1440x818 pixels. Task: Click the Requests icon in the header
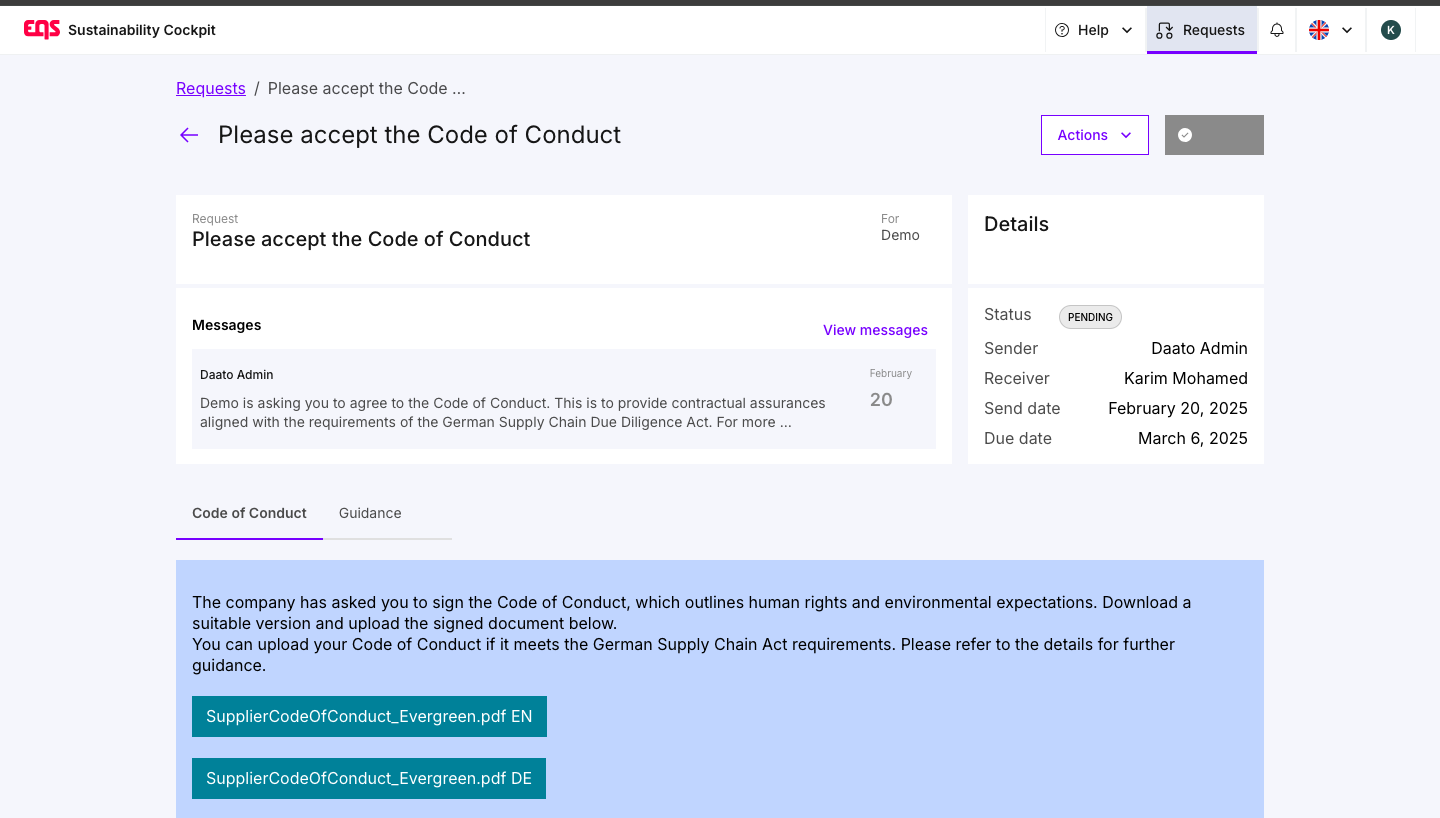1164,30
